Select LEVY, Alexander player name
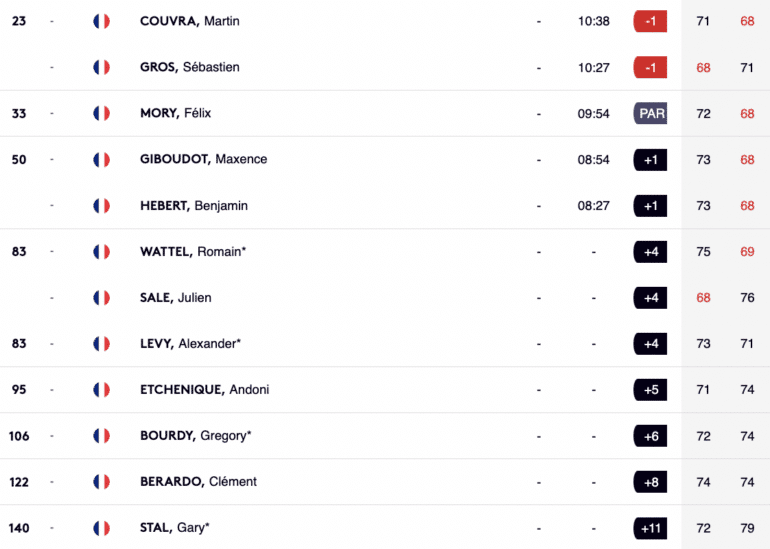 coord(191,344)
